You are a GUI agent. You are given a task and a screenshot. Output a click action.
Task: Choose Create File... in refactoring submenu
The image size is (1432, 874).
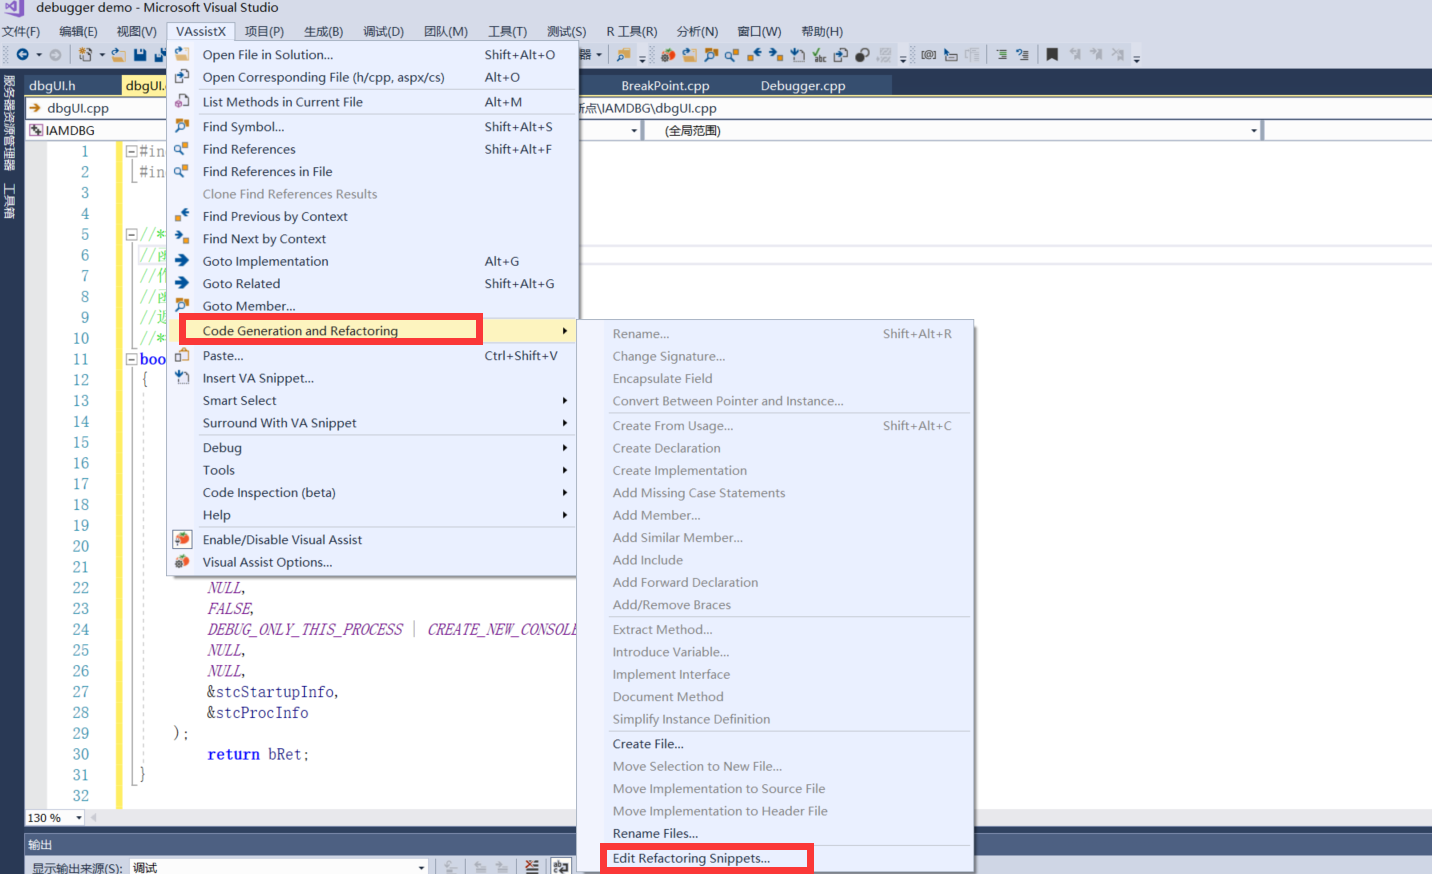tap(775, 744)
